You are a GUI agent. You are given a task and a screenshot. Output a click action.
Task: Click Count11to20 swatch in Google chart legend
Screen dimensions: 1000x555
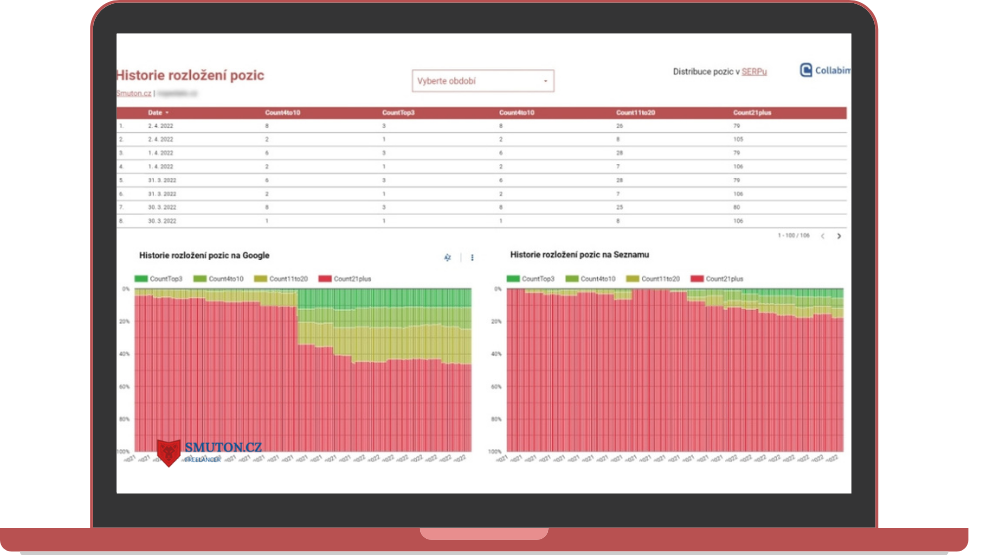coord(260,279)
